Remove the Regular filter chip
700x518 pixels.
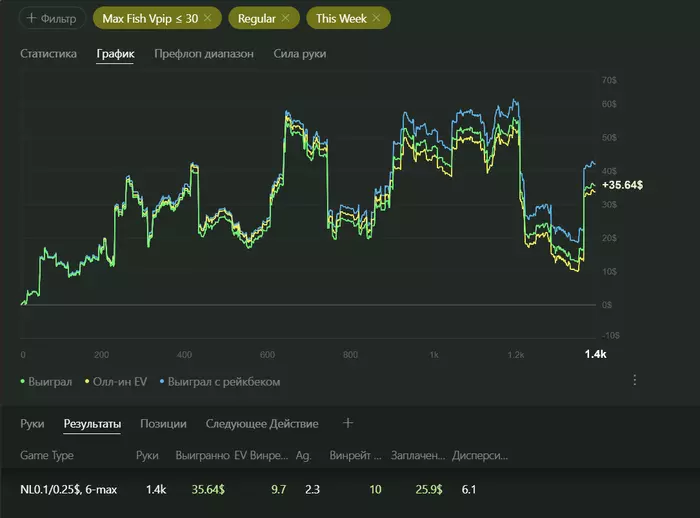[286, 18]
